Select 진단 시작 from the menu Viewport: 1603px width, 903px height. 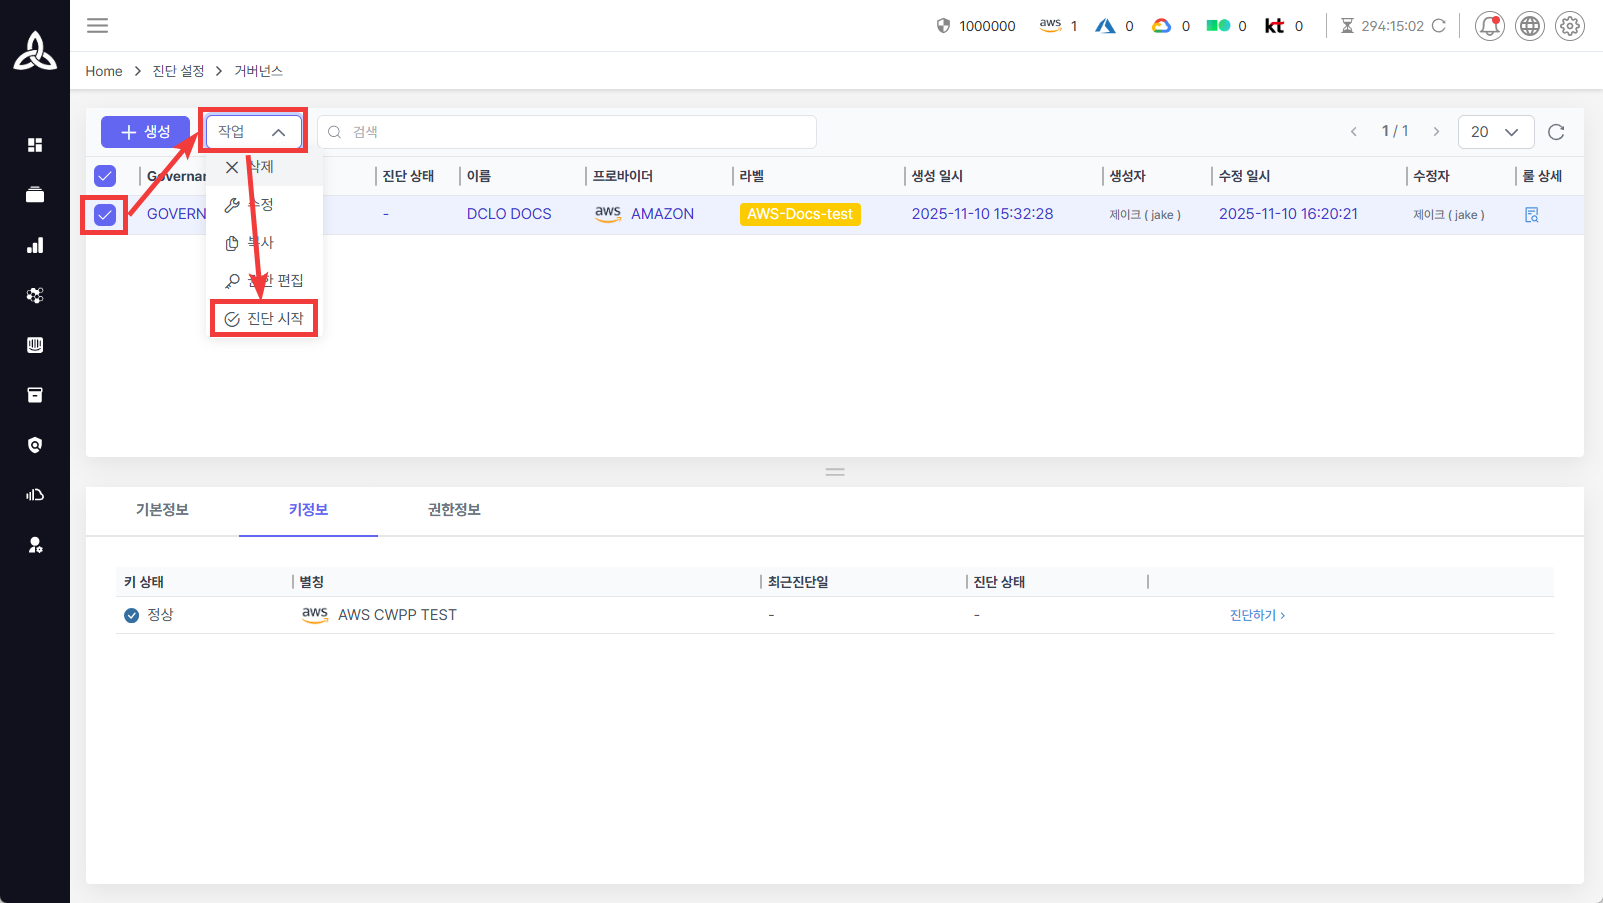click(x=264, y=319)
